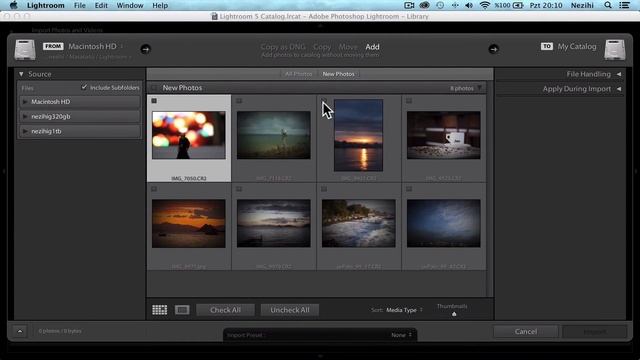Click the 0 photos / 0 bytes status text

point(60,331)
